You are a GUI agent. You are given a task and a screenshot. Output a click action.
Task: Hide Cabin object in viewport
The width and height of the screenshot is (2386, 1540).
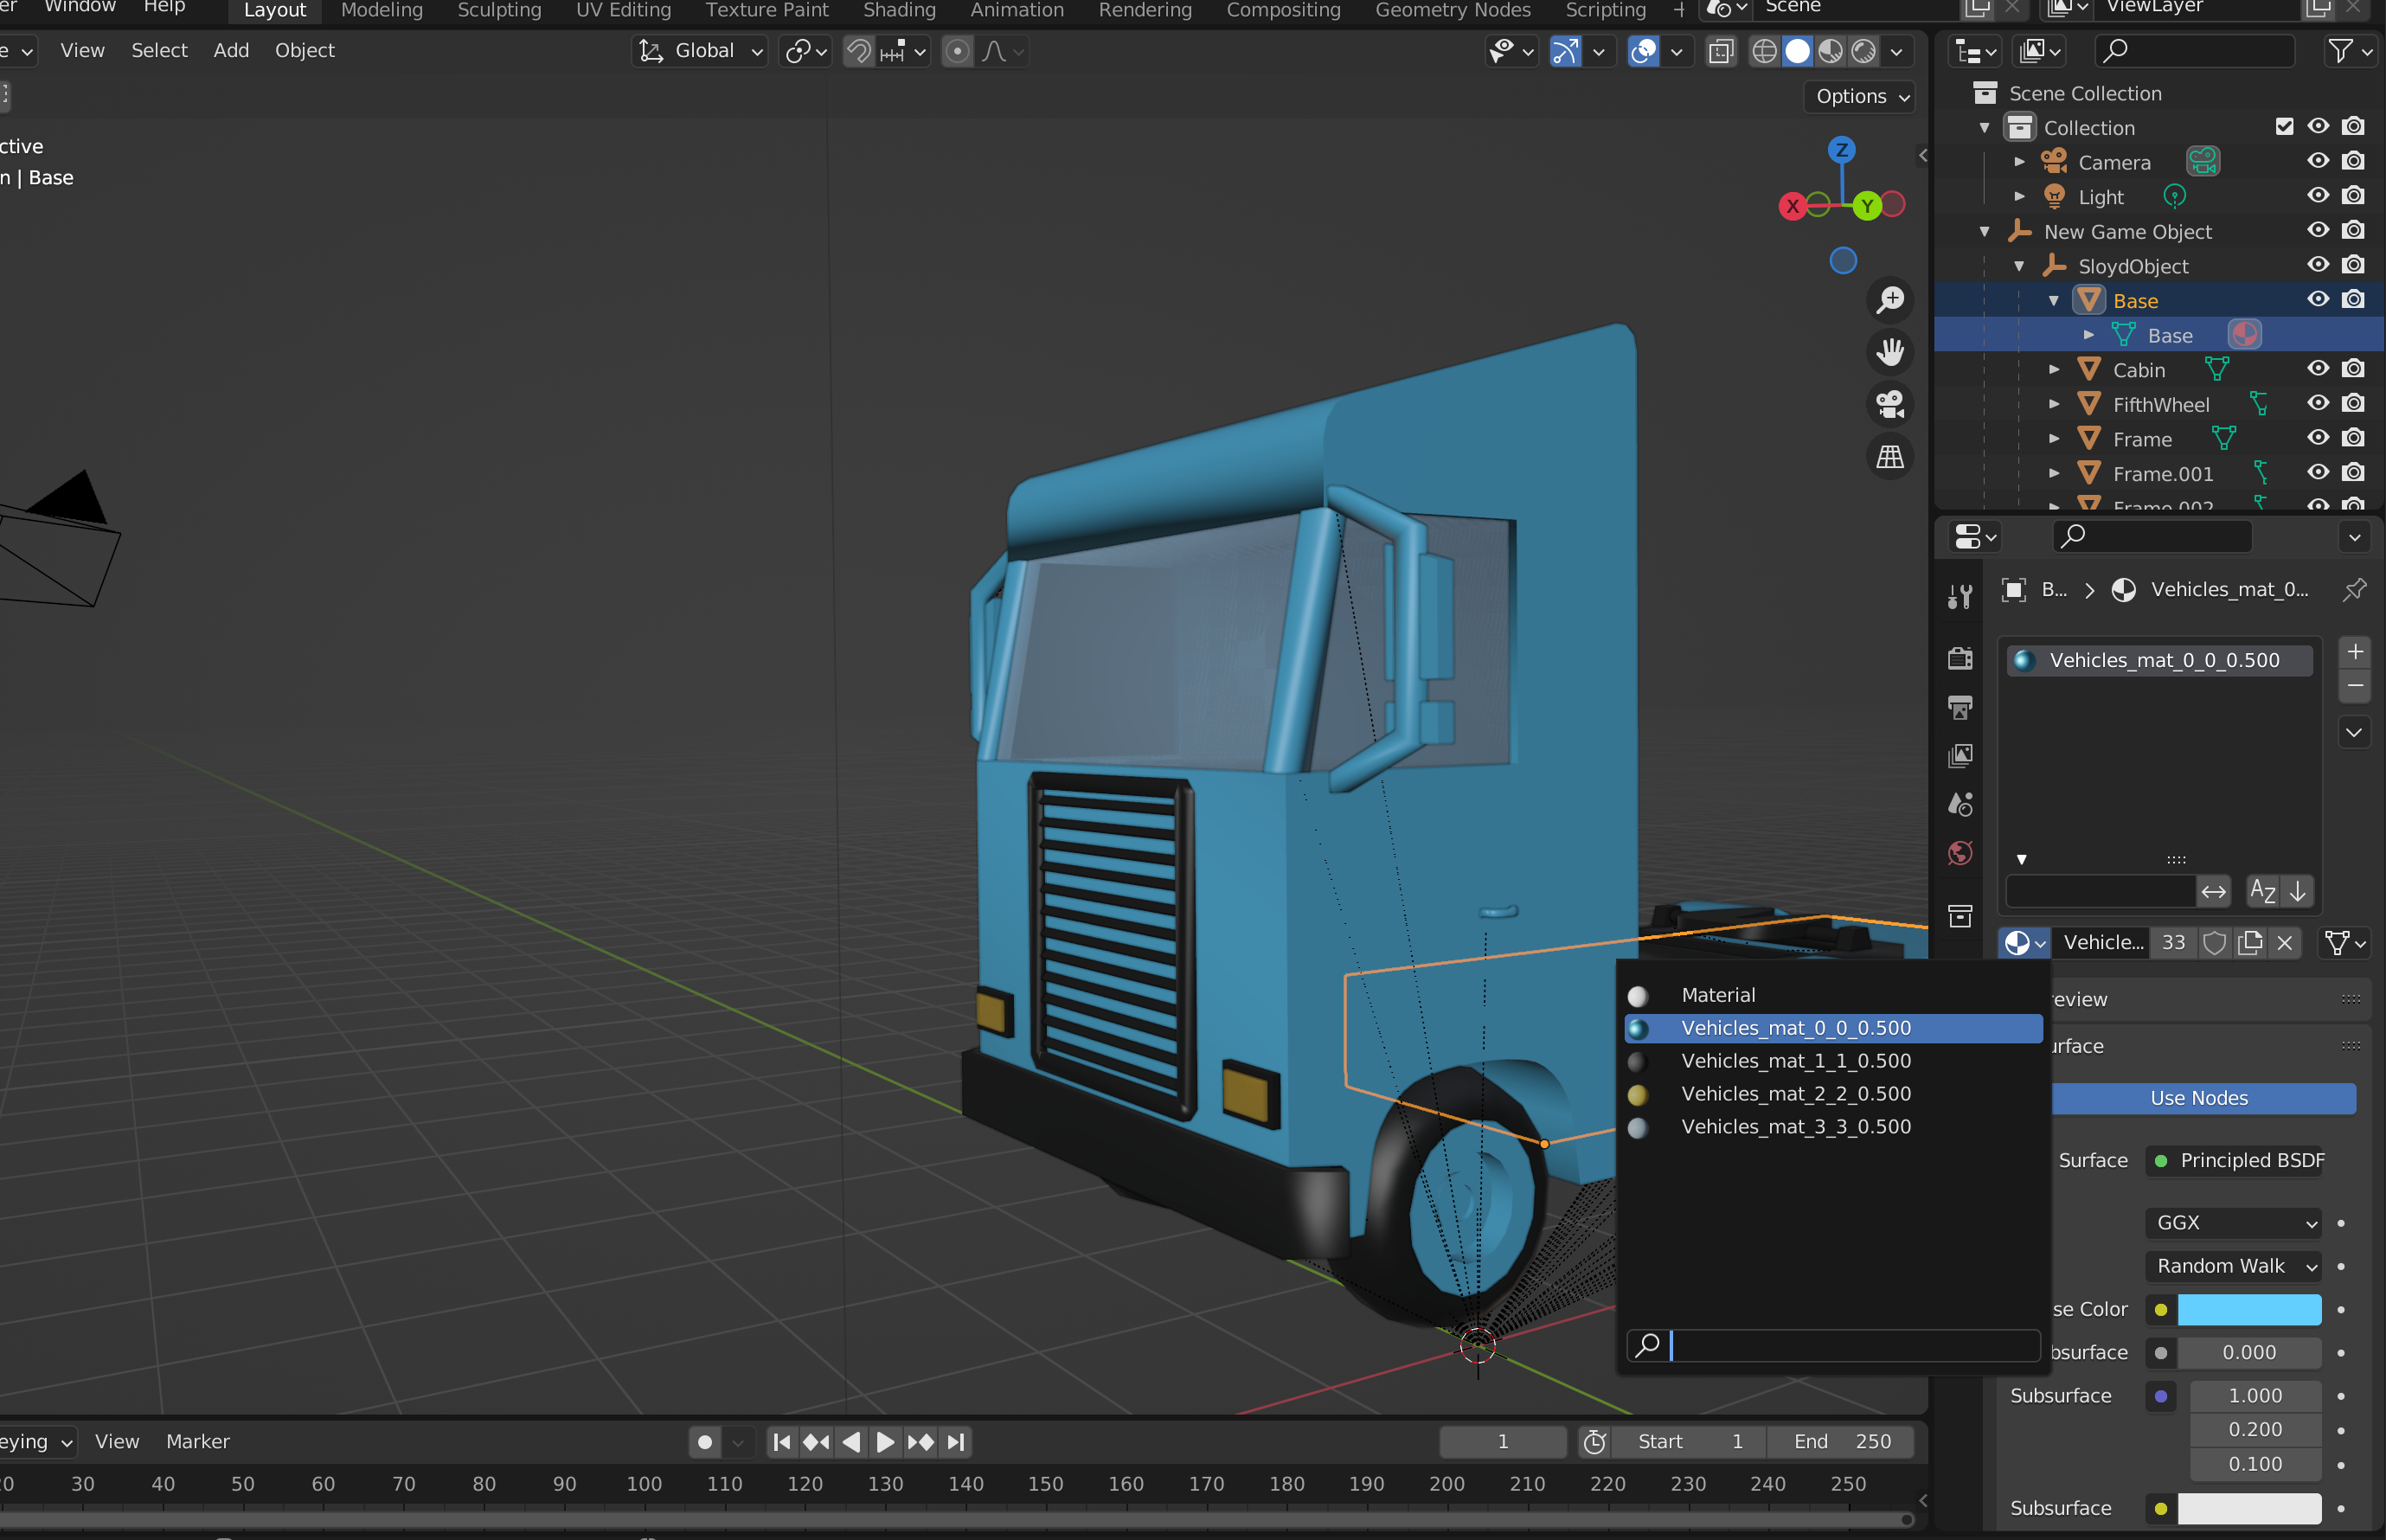coord(2318,369)
